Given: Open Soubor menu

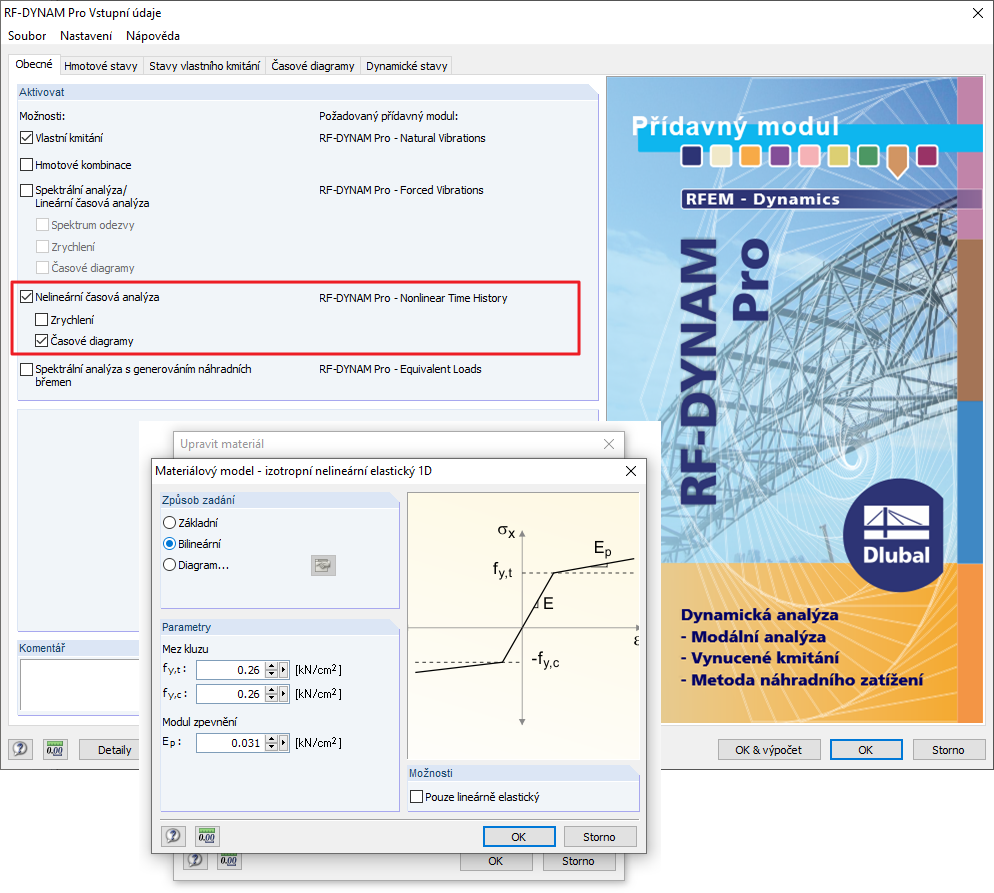Looking at the screenshot, I should [x=27, y=36].
